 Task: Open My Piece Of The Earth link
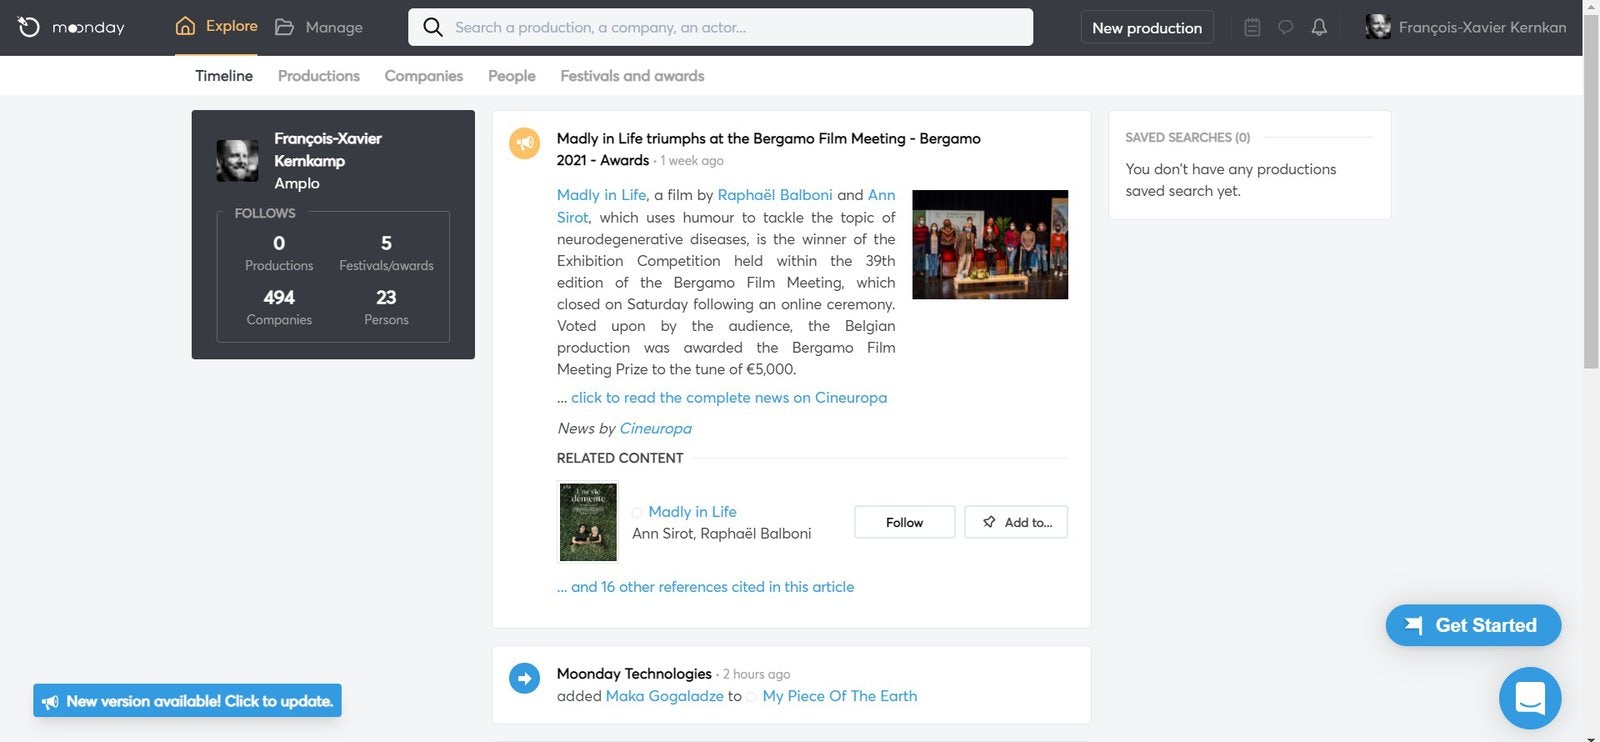tap(840, 696)
